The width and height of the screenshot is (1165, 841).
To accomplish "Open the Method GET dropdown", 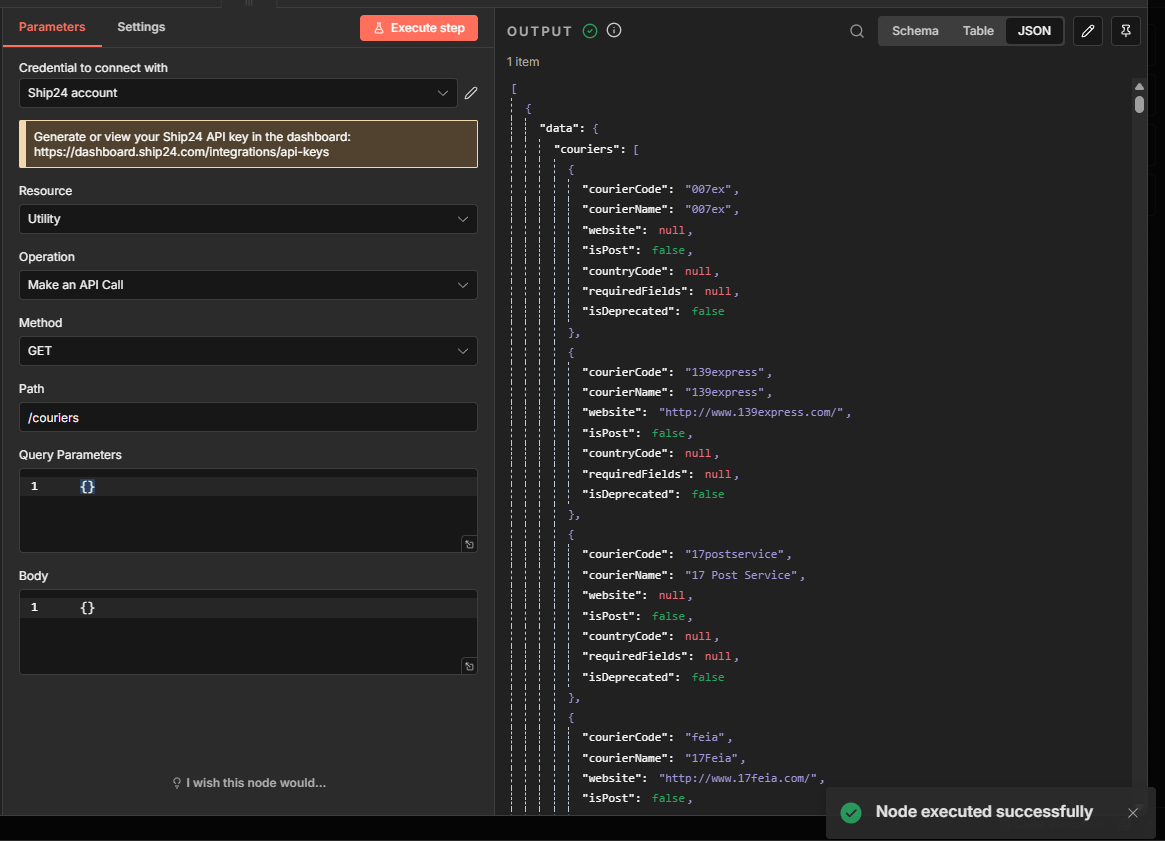I will pyautogui.click(x=247, y=351).
